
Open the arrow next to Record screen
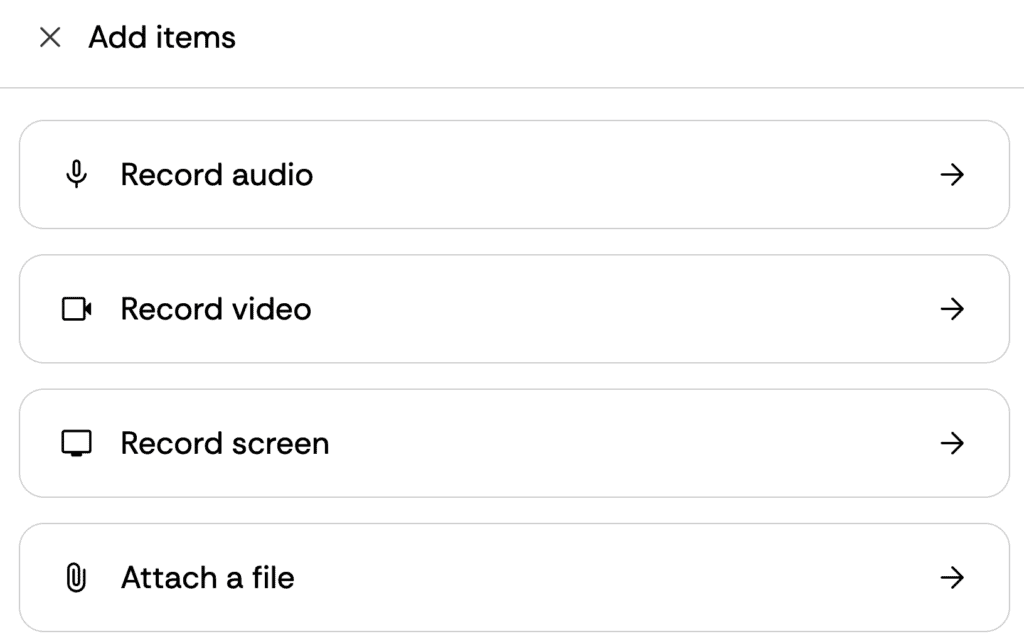tap(952, 443)
